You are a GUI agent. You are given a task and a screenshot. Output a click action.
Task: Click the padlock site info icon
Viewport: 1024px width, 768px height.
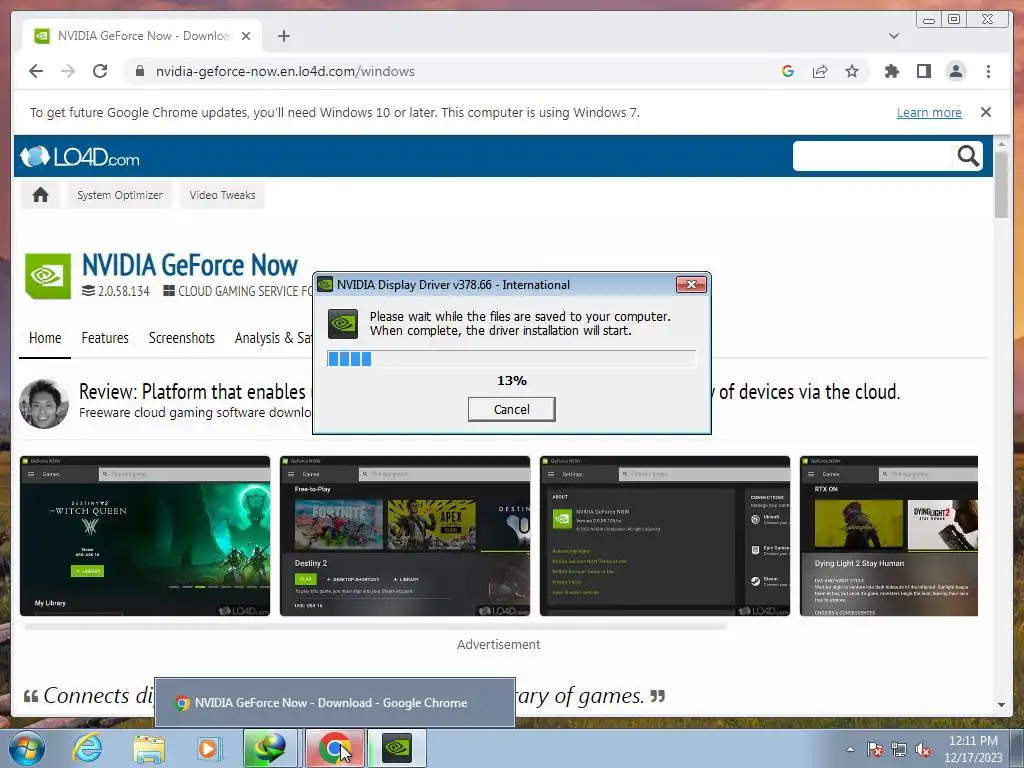pyautogui.click(x=139, y=71)
